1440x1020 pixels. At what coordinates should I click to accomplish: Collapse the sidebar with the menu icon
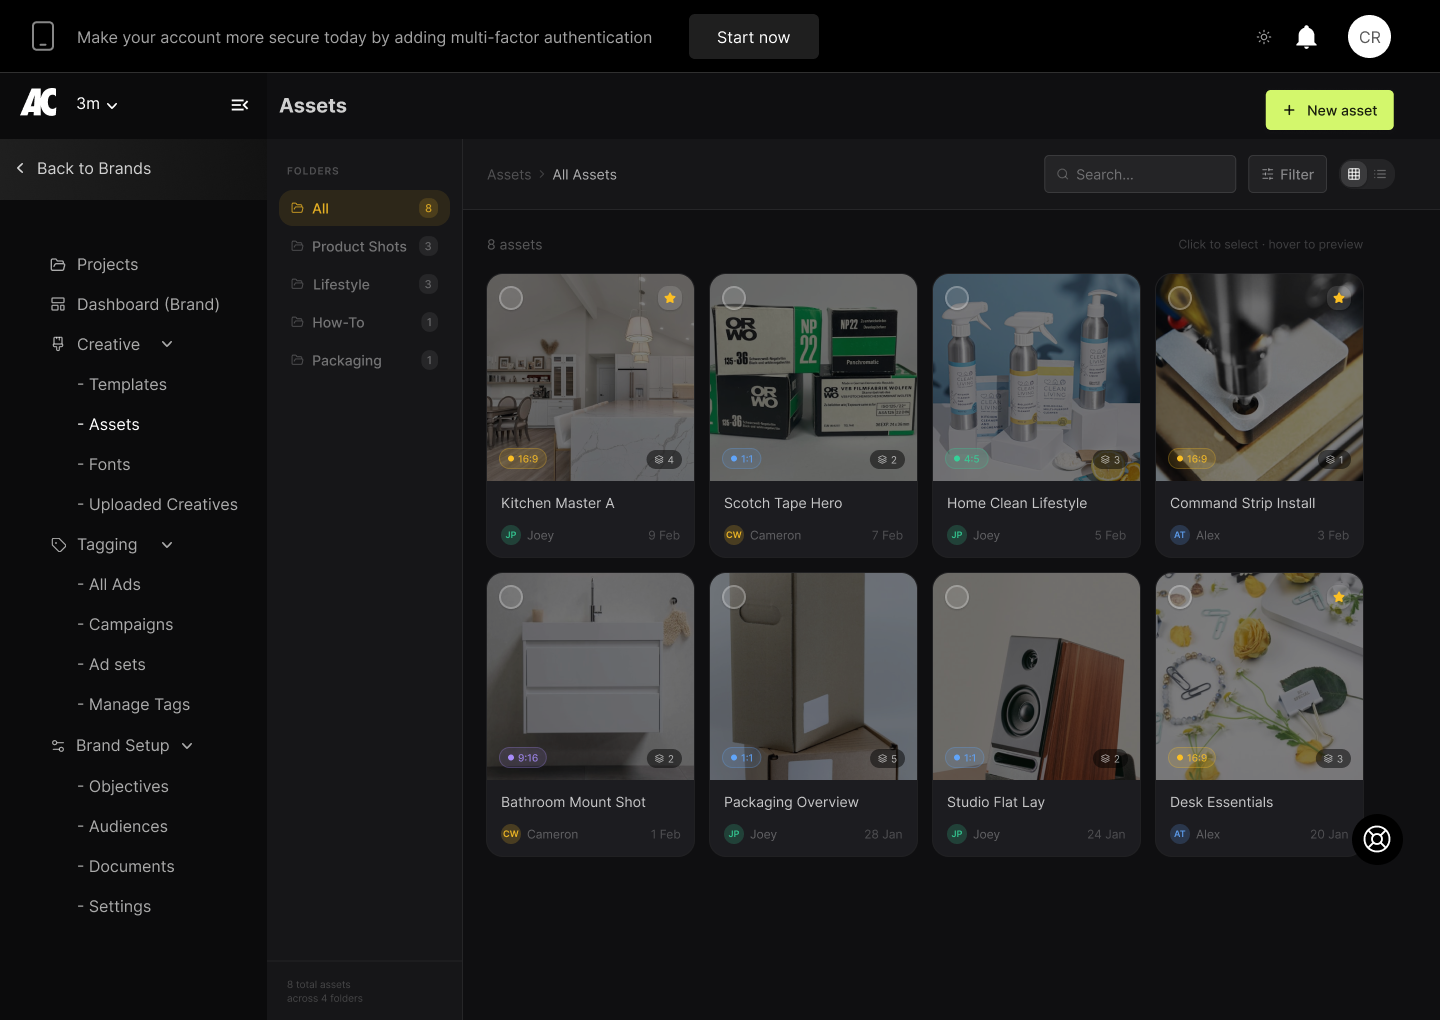pos(240,105)
